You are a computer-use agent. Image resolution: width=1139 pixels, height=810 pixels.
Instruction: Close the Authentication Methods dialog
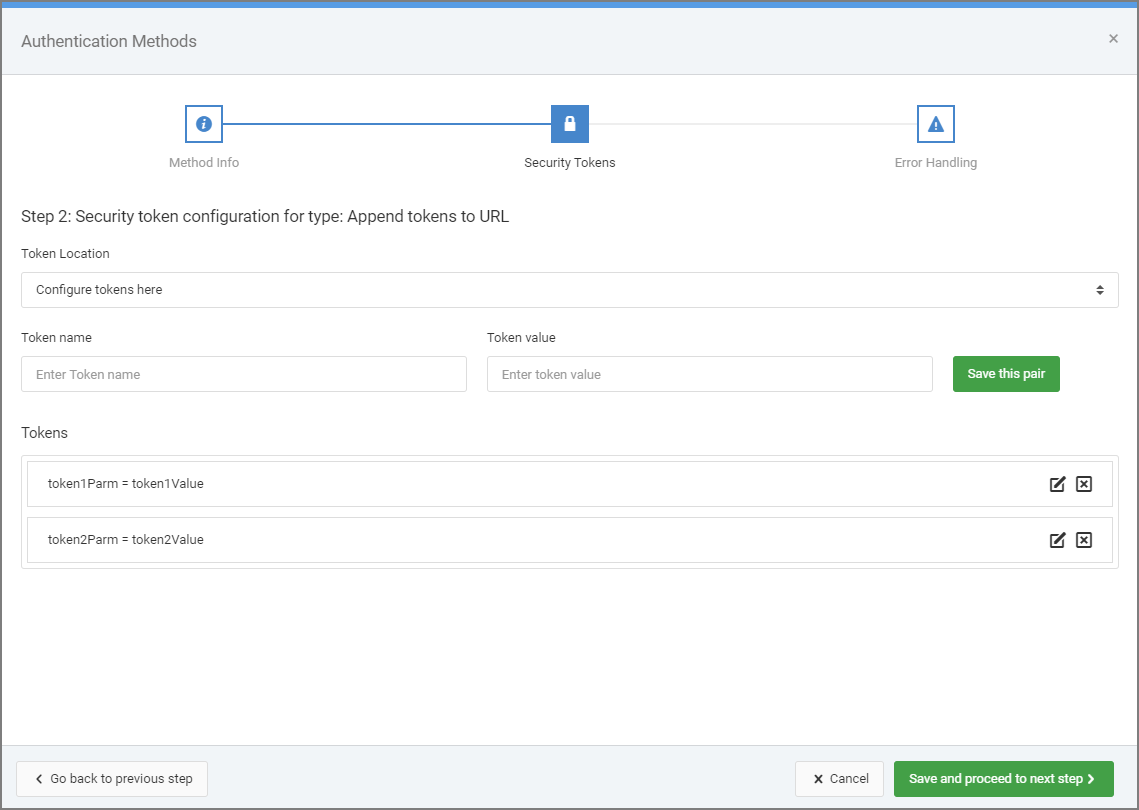(1113, 39)
